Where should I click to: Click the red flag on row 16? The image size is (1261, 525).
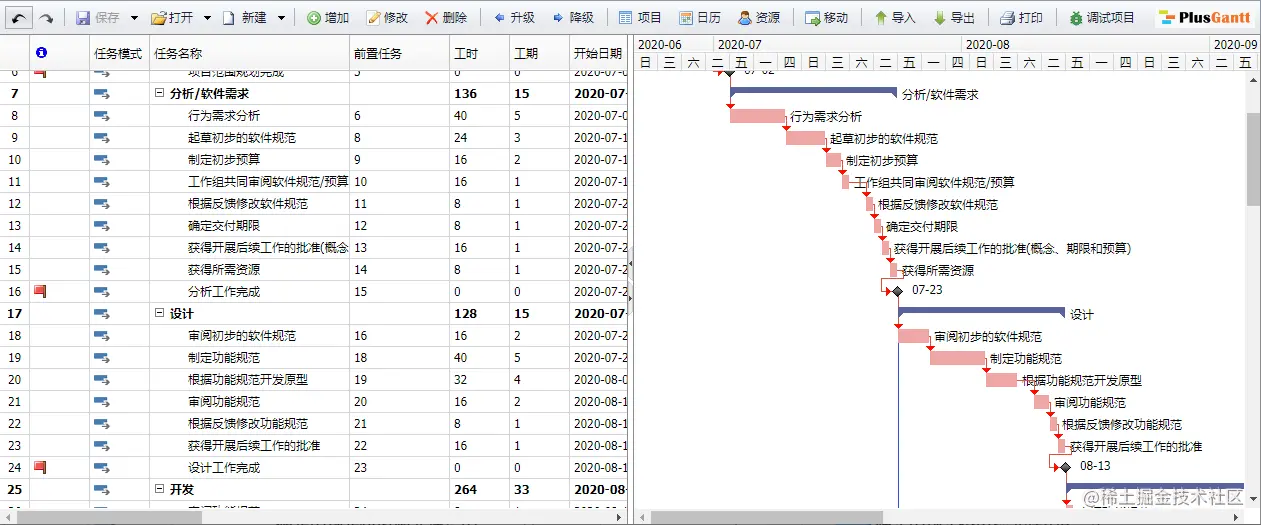(40, 291)
